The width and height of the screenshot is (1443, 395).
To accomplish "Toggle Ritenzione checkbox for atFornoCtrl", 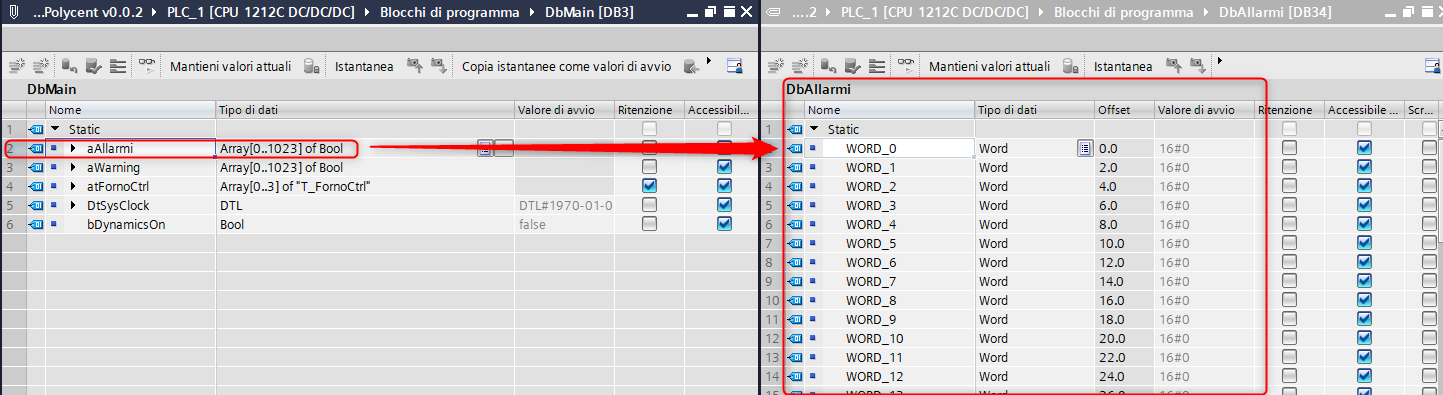I will 650,186.
